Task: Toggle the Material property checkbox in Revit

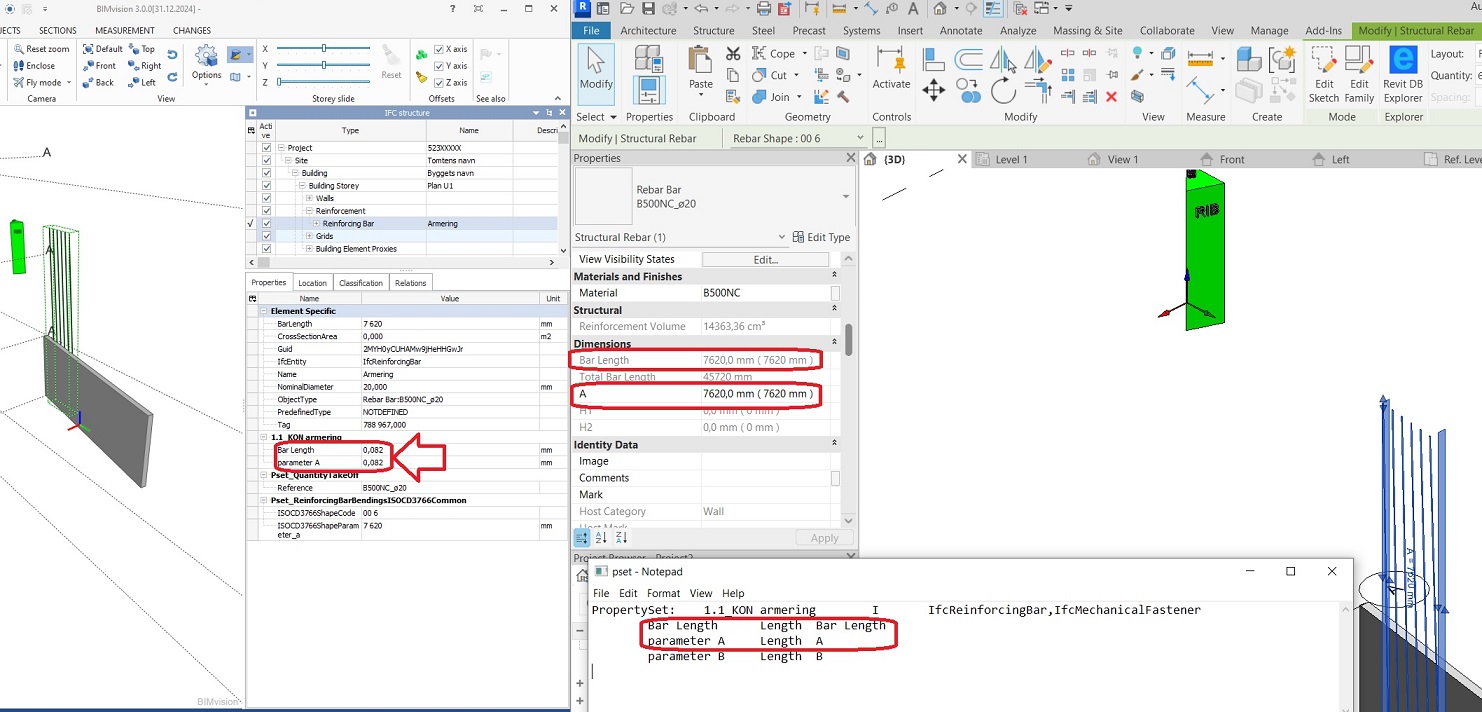Action: click(835, 293)
